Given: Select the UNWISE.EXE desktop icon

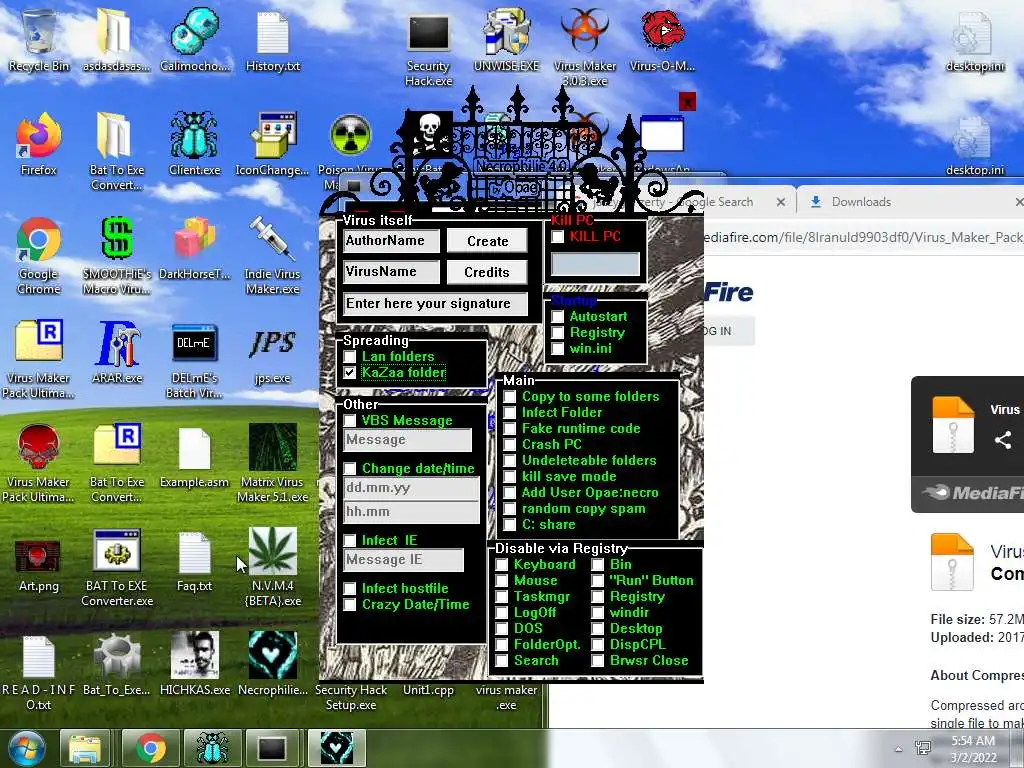Looking at the screenshot, I should [506, 40].
